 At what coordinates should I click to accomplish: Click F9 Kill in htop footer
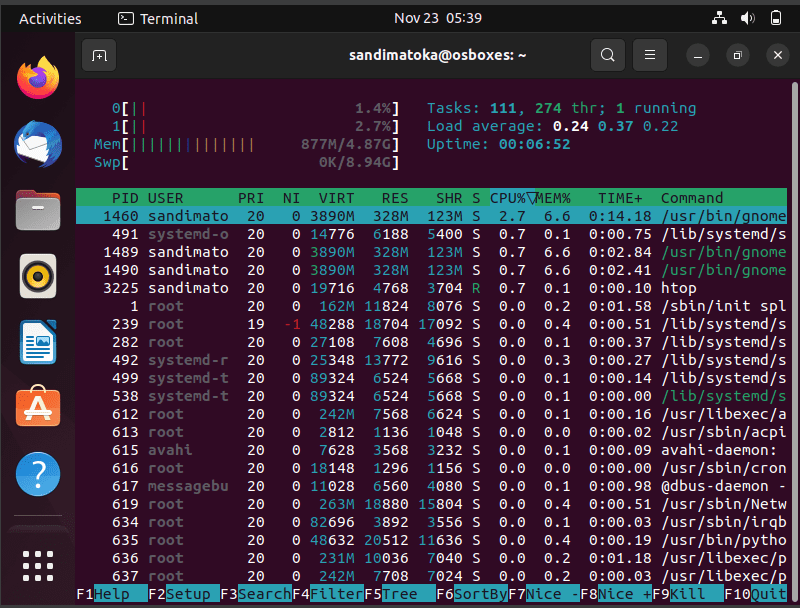(x=688, y=594)
